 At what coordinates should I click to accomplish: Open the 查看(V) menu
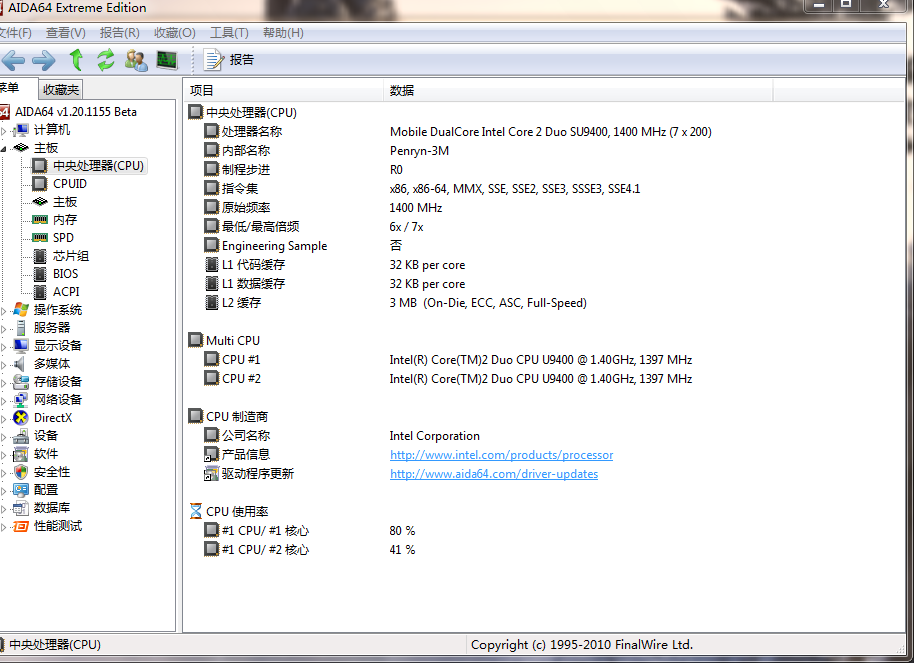pyautogui.click(x=65, y=33)
